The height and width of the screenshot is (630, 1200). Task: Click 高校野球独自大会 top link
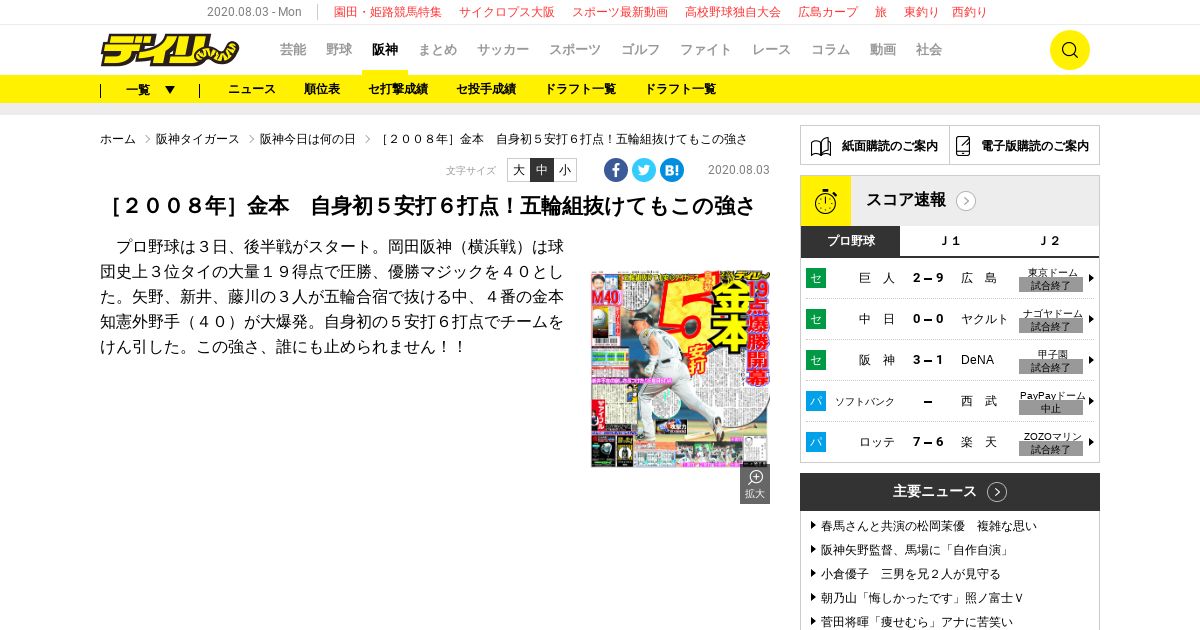coord(733,12)
